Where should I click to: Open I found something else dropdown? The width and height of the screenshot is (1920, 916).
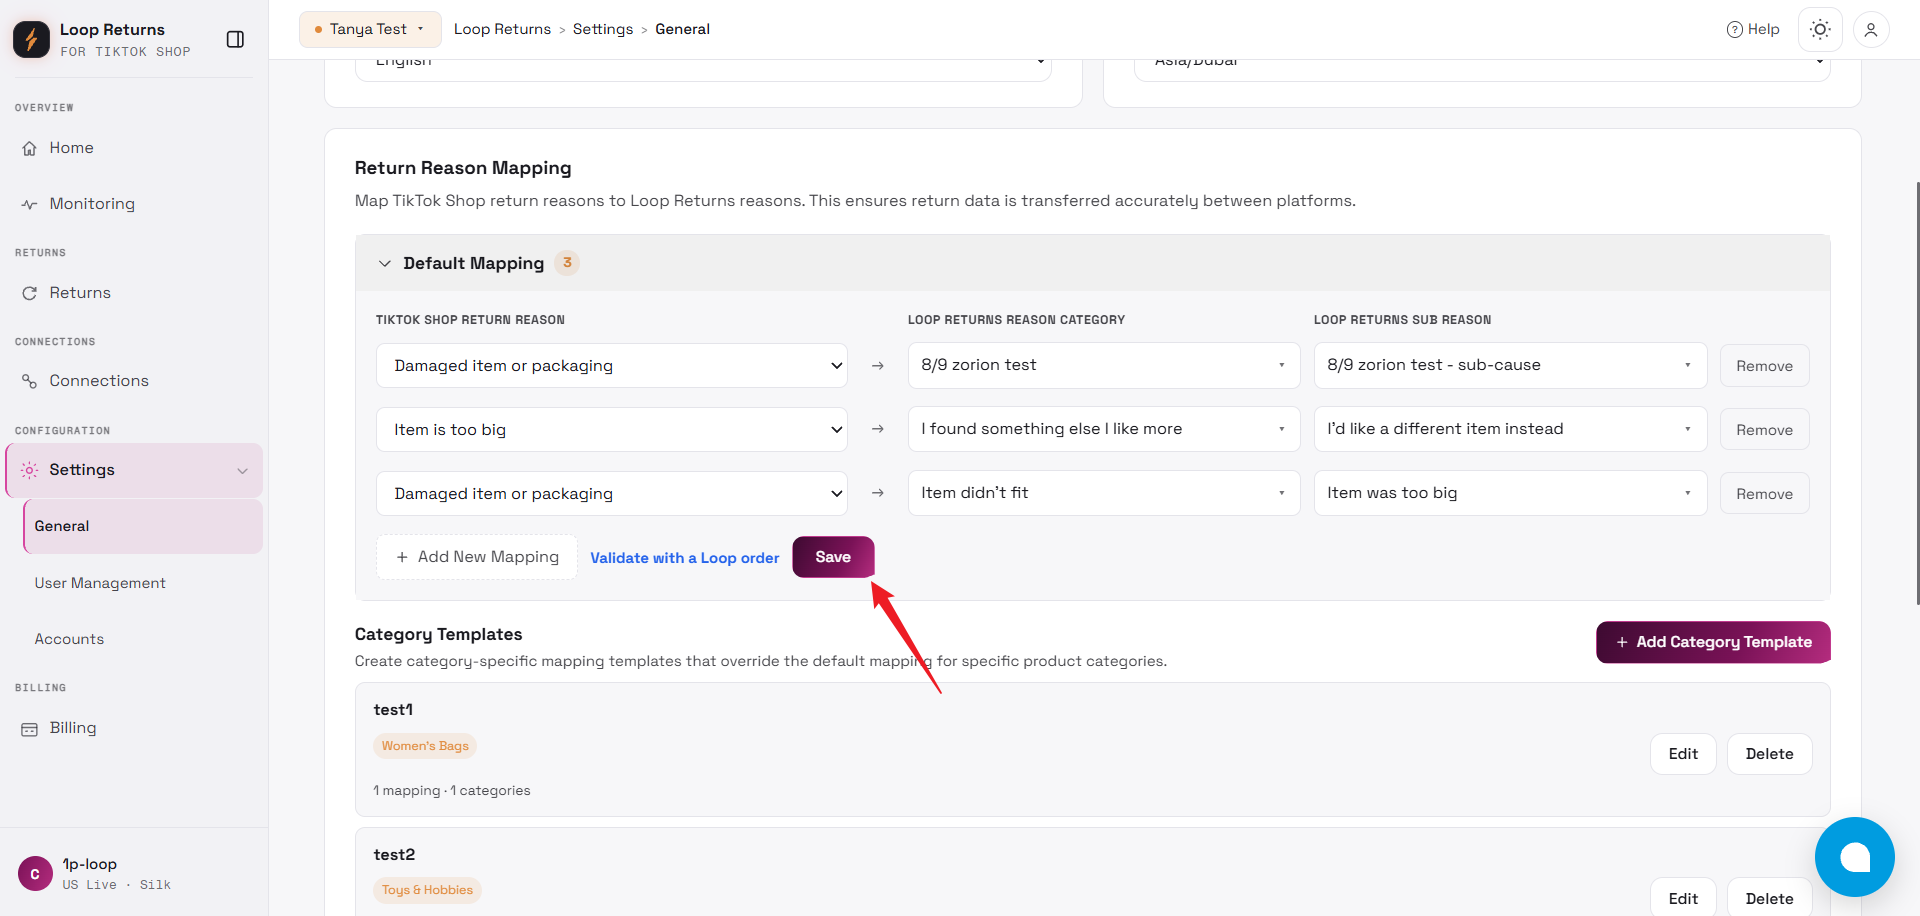[1104, 429]
